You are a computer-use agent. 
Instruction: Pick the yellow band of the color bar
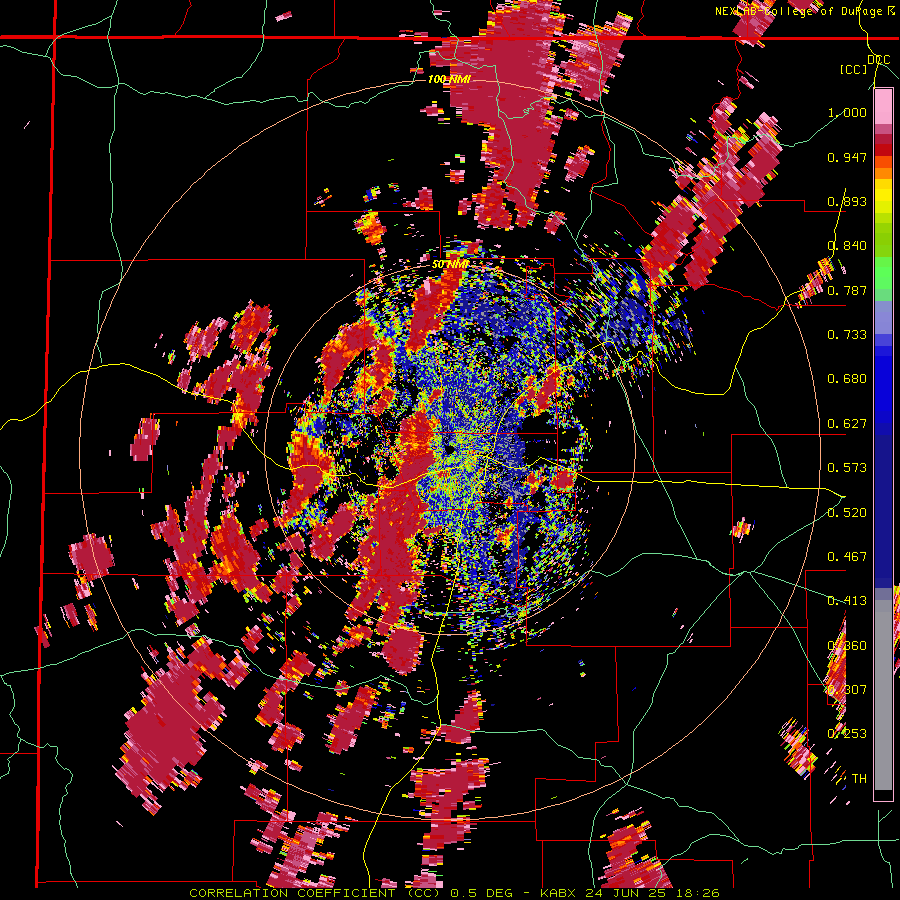tap(883, 196)
